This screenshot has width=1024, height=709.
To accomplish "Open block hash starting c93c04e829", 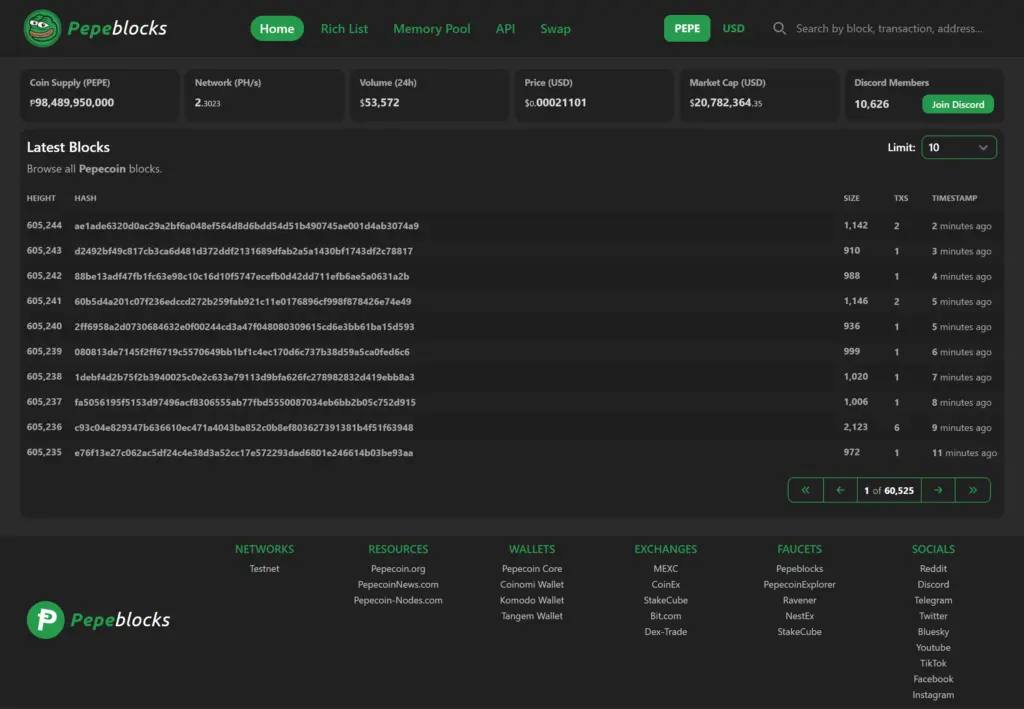I will click(244, 428).
